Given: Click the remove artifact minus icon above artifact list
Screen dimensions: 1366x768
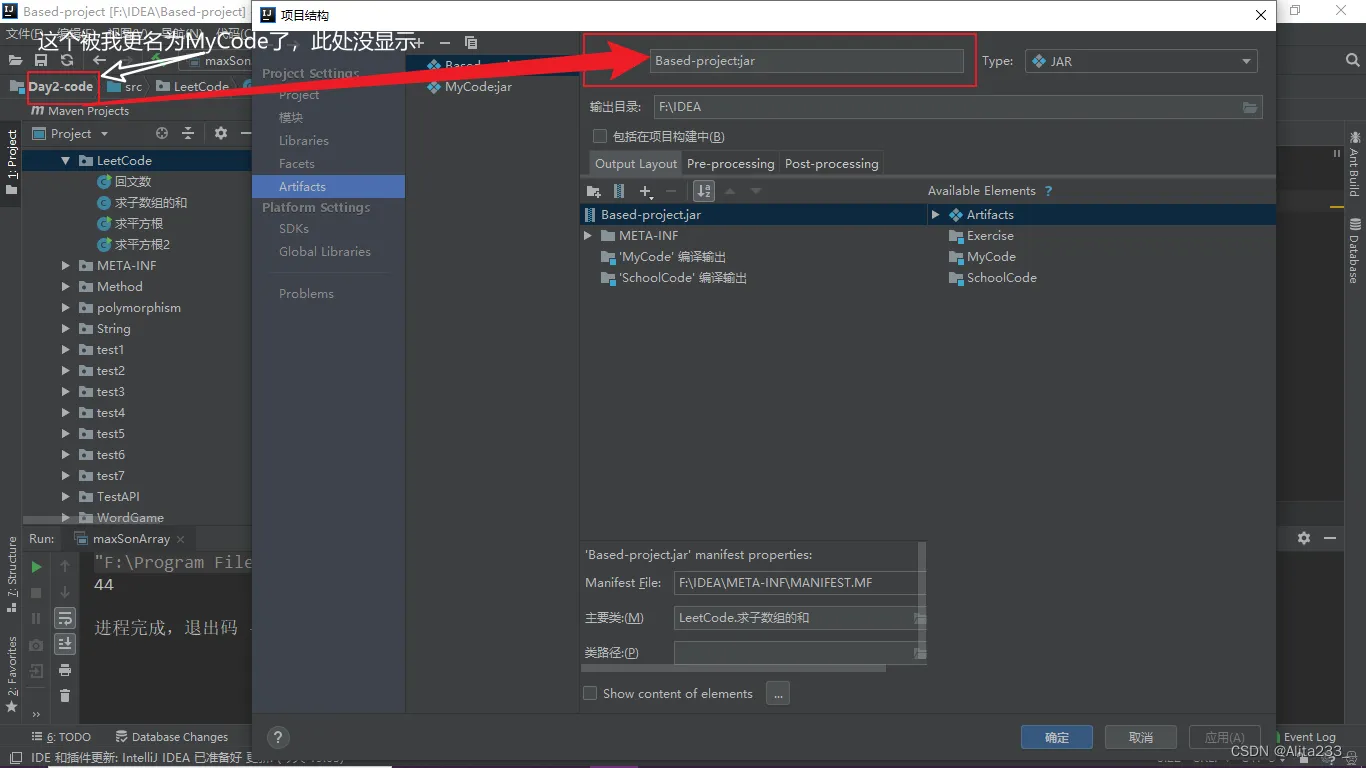Looking at the screenshot, I should click(444, 43).
